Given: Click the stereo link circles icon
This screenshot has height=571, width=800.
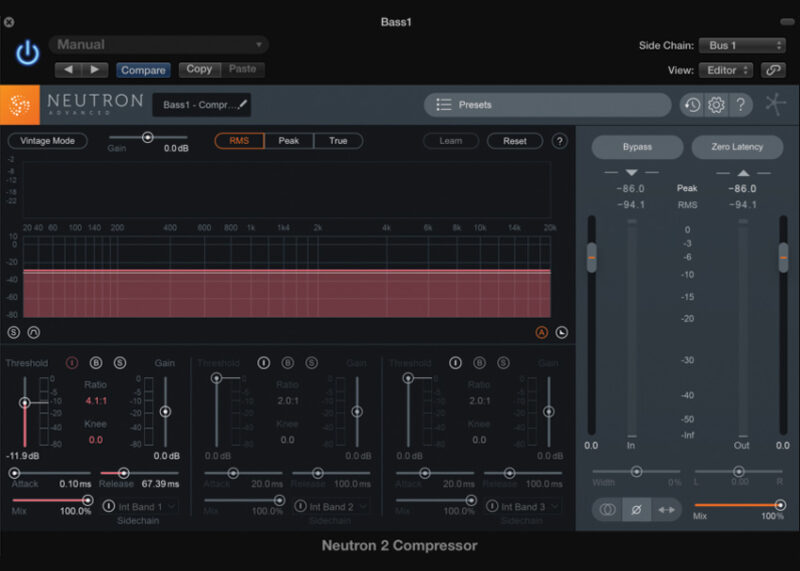Looking at the screenshot, I should point(607,510).
